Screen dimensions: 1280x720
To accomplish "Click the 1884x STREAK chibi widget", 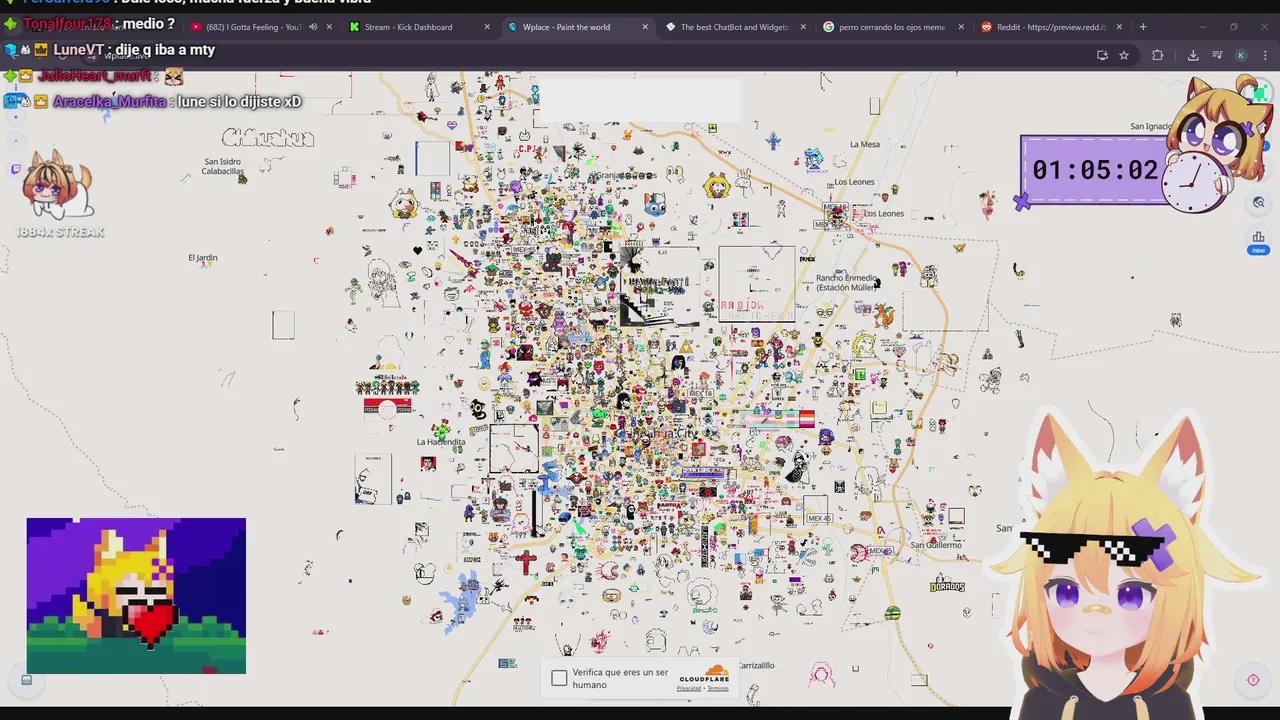I will [60, 195].
